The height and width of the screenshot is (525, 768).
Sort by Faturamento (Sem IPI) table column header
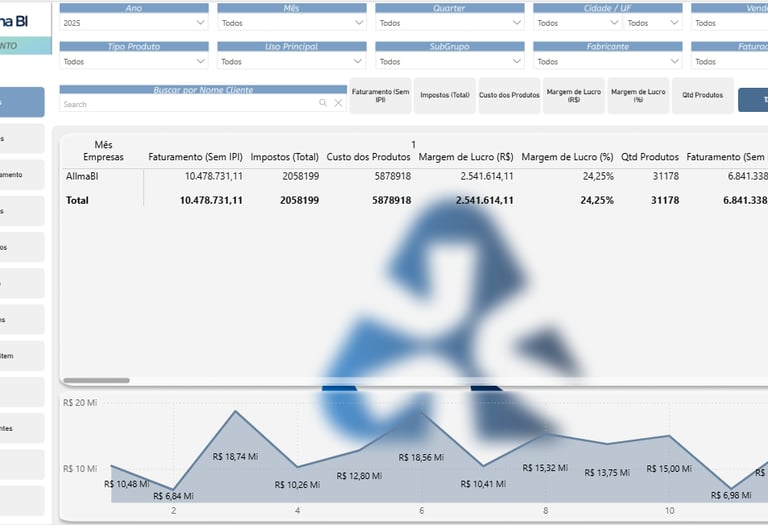[x=195, y=157]
